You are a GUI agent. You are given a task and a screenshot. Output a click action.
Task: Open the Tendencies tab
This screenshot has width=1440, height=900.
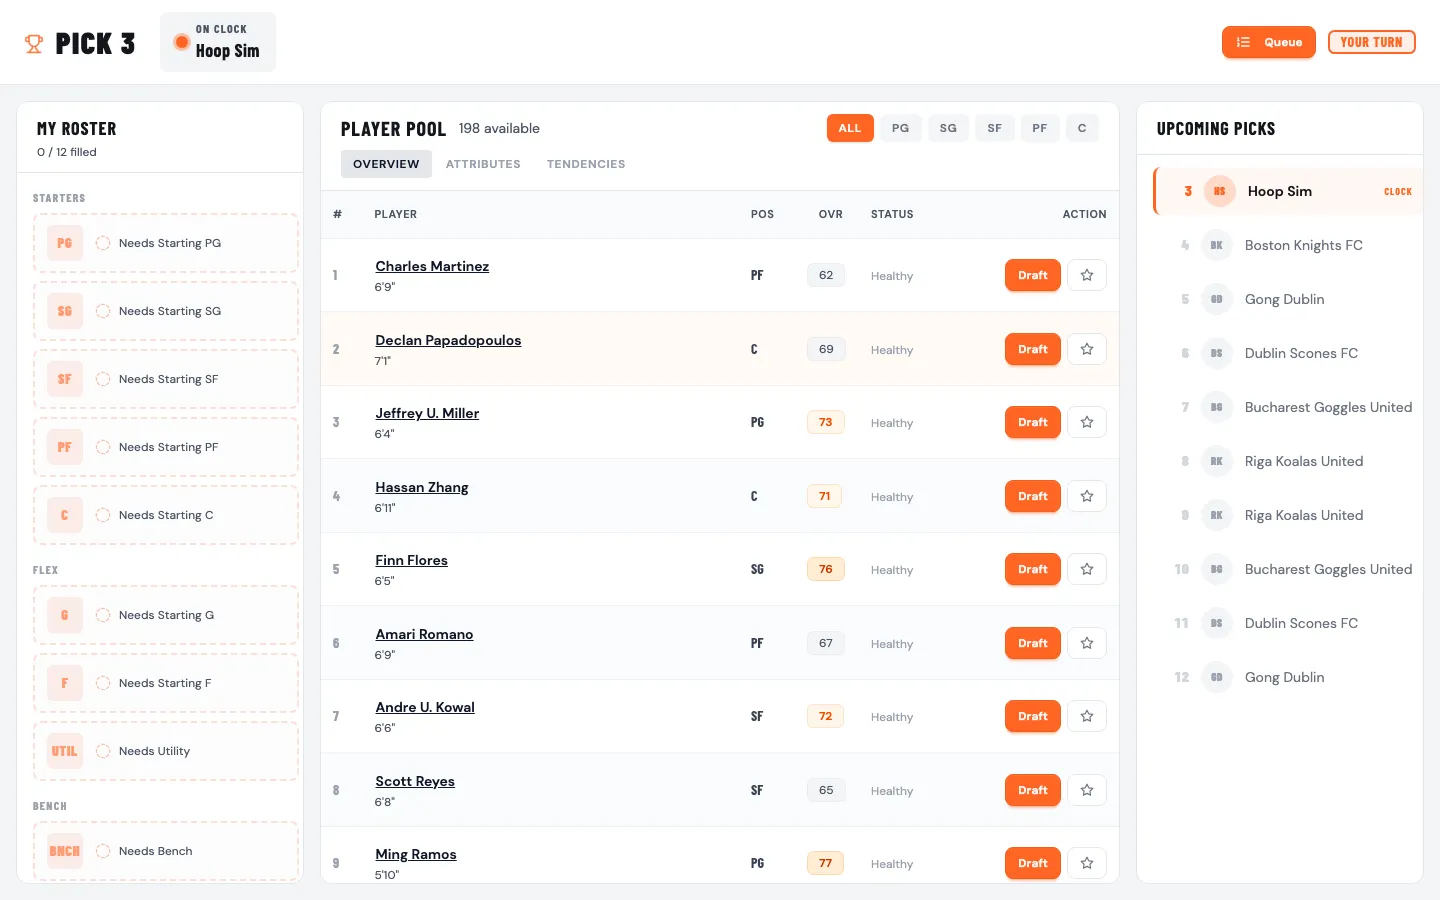[x=585, y=164]
